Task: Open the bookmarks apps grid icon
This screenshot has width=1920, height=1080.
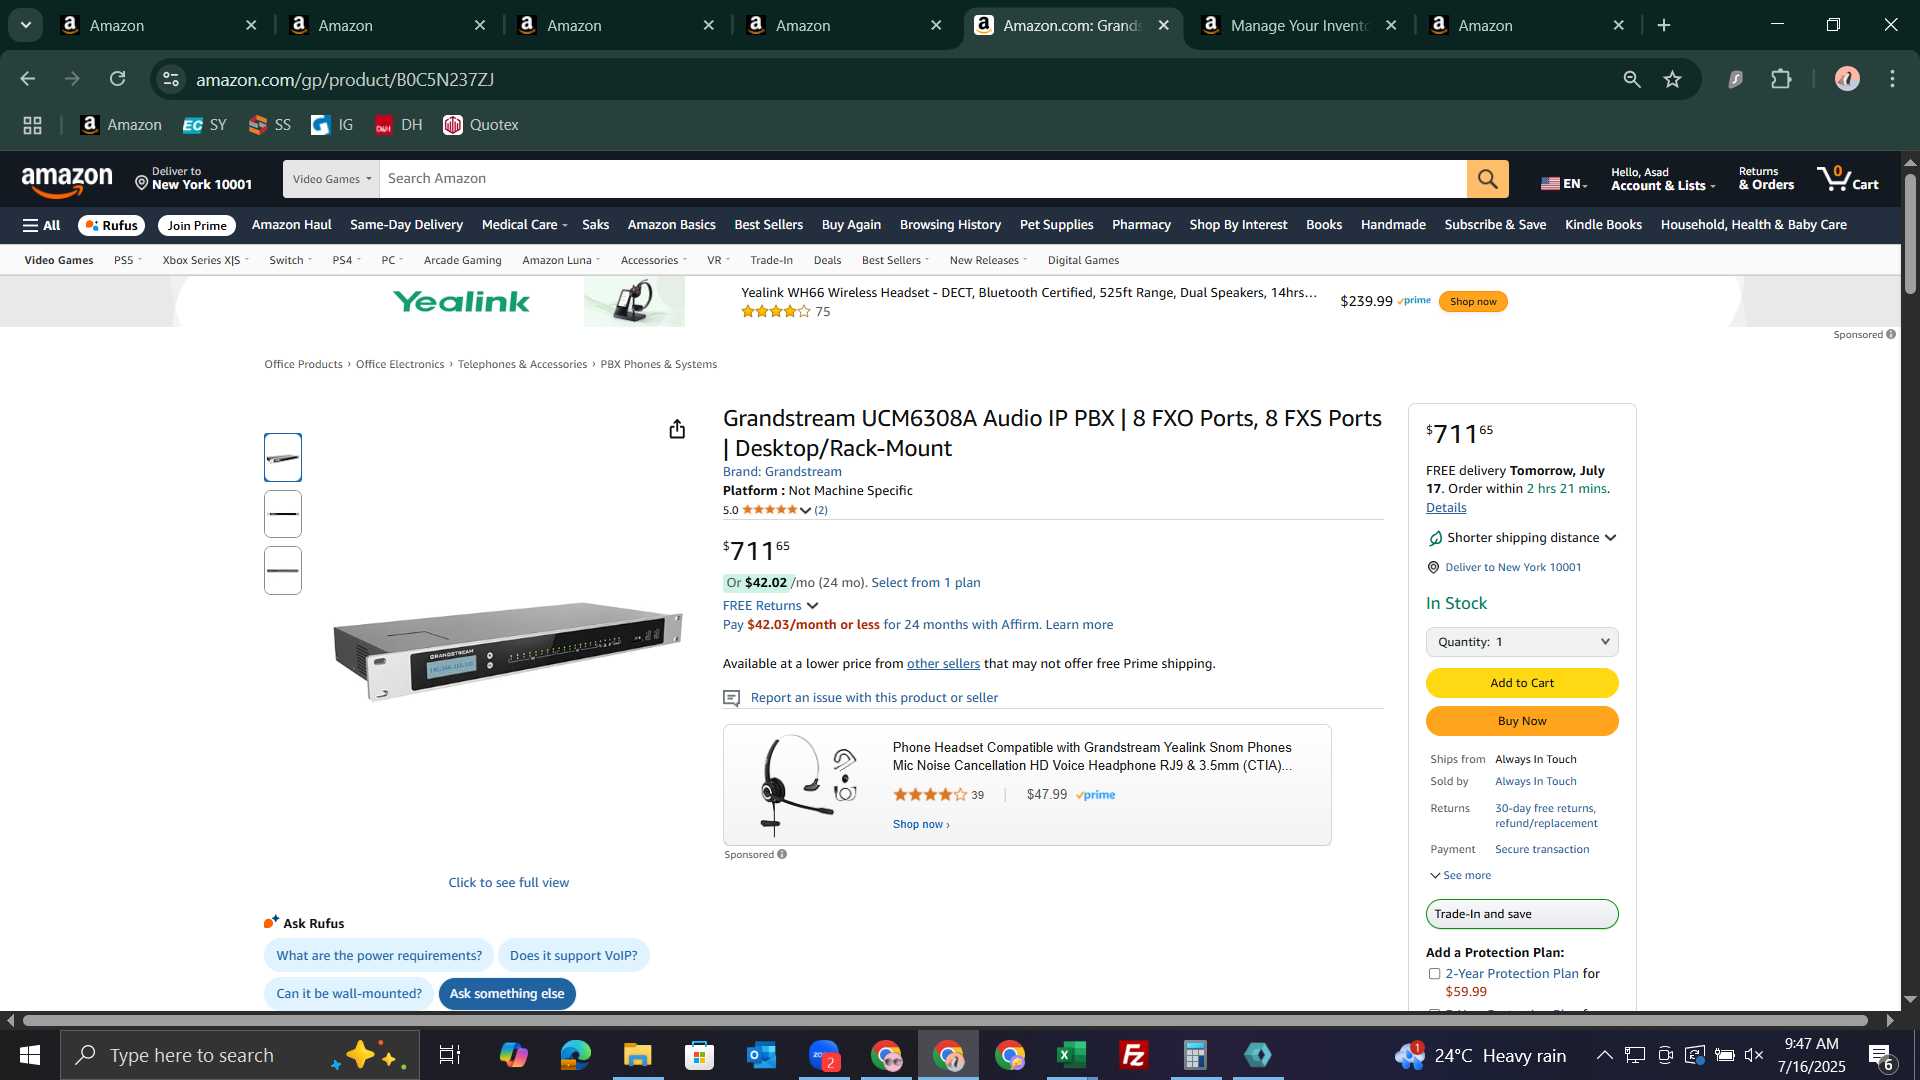Action: coord(32,125)
